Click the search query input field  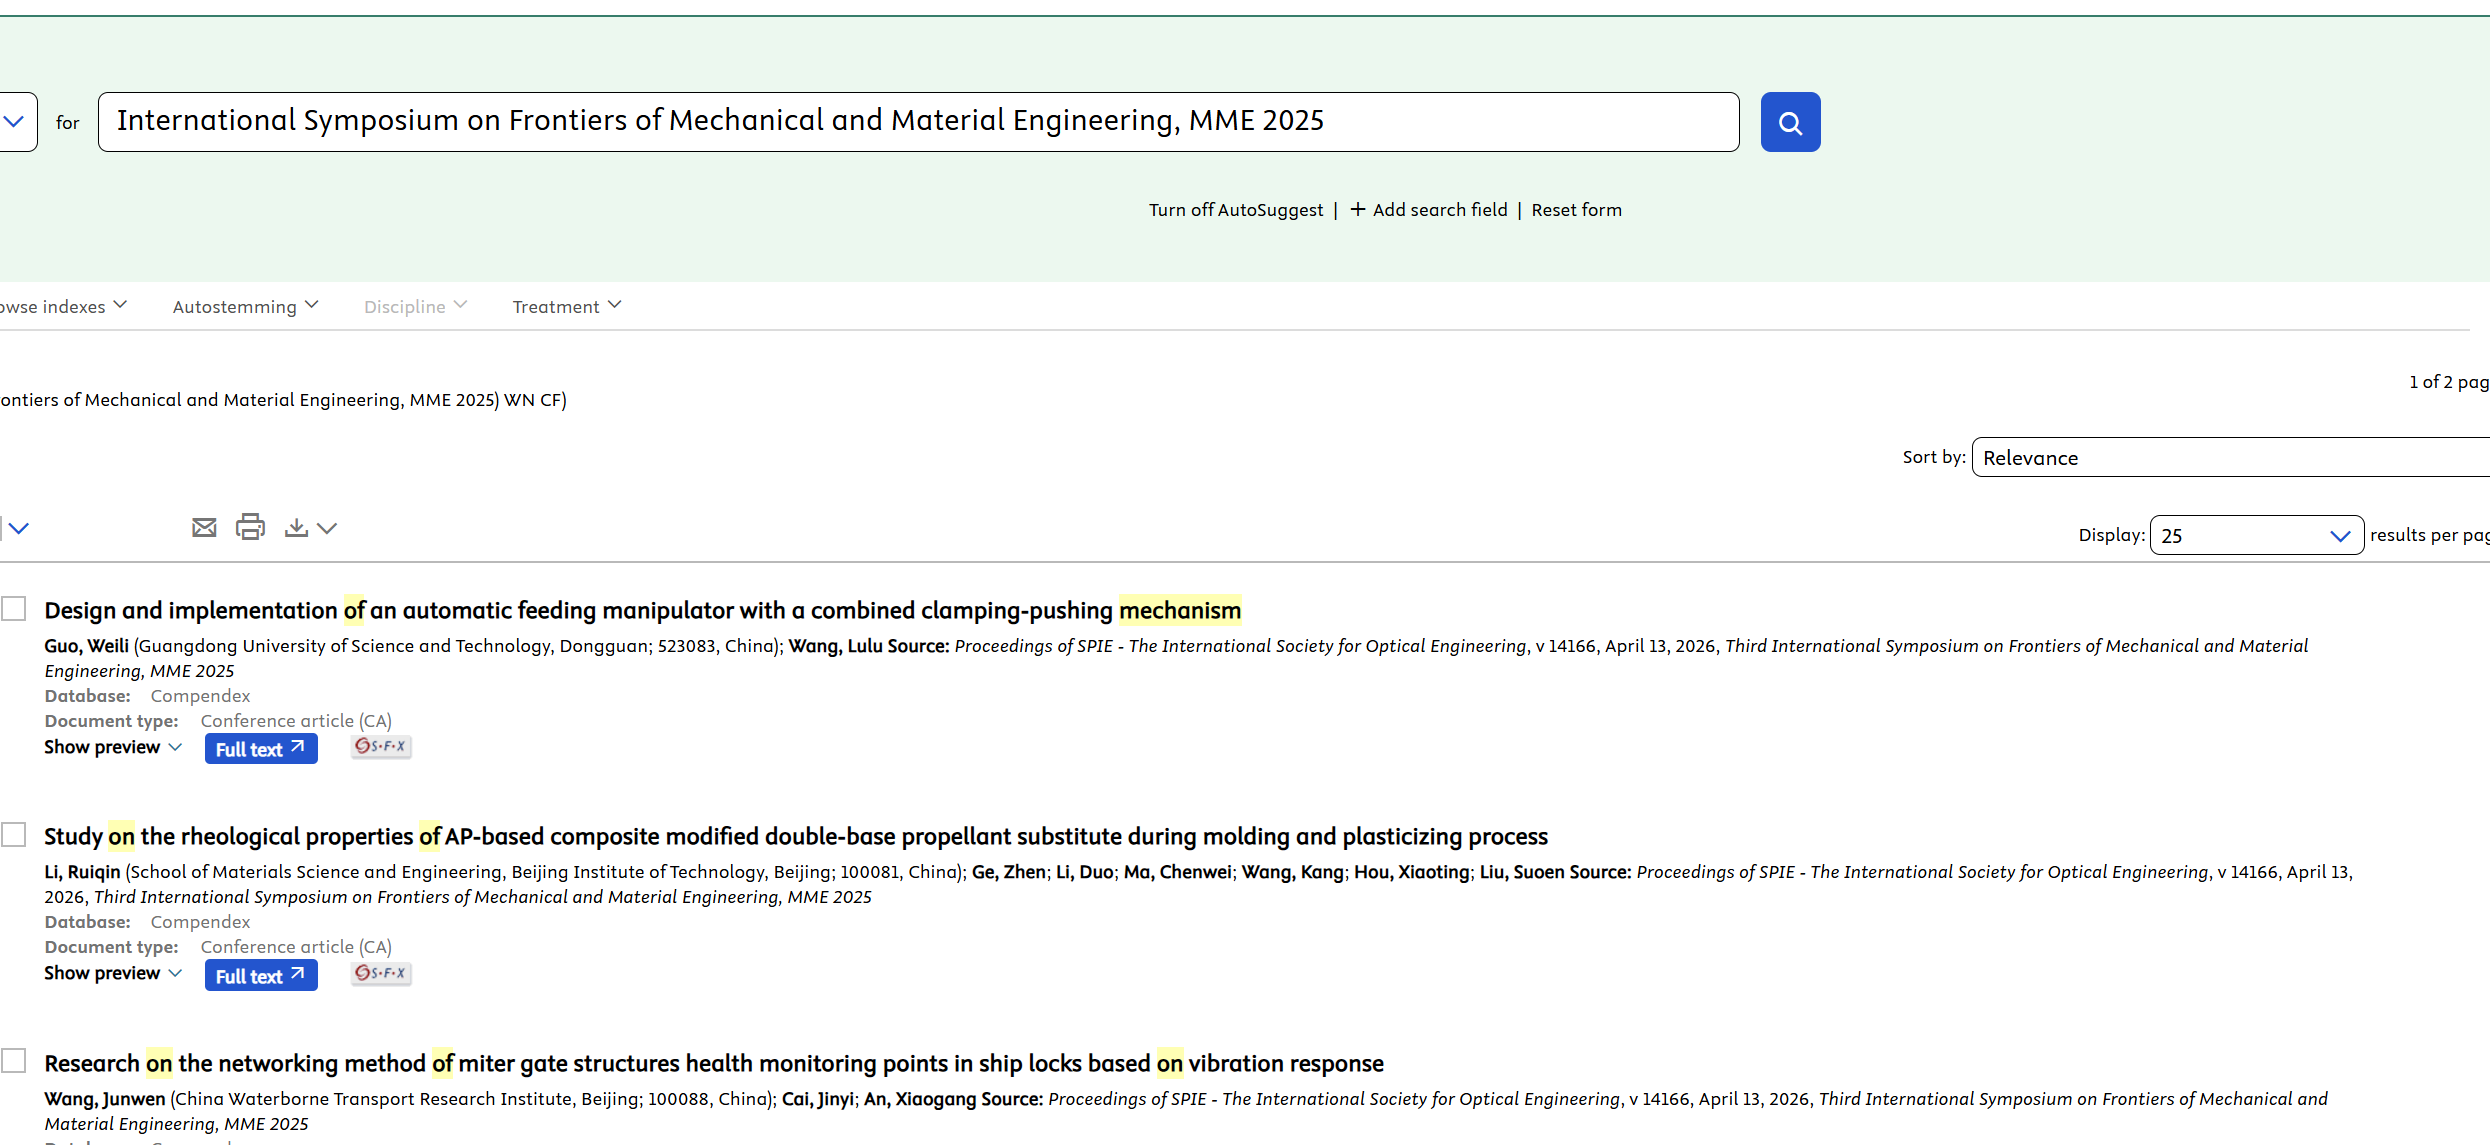918,122
